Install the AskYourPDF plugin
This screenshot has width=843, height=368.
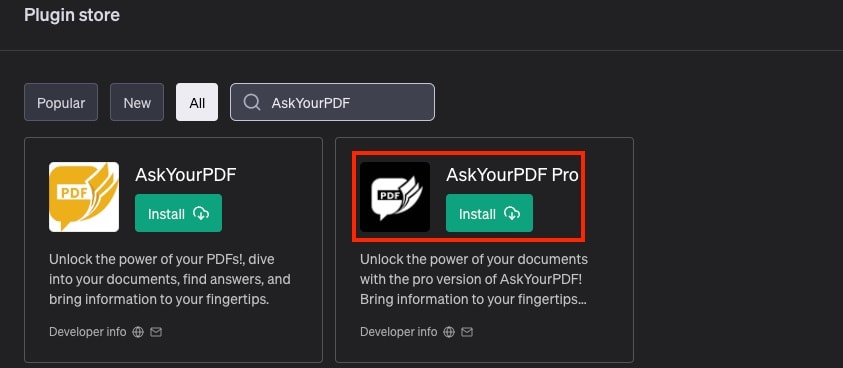[178, 213]
